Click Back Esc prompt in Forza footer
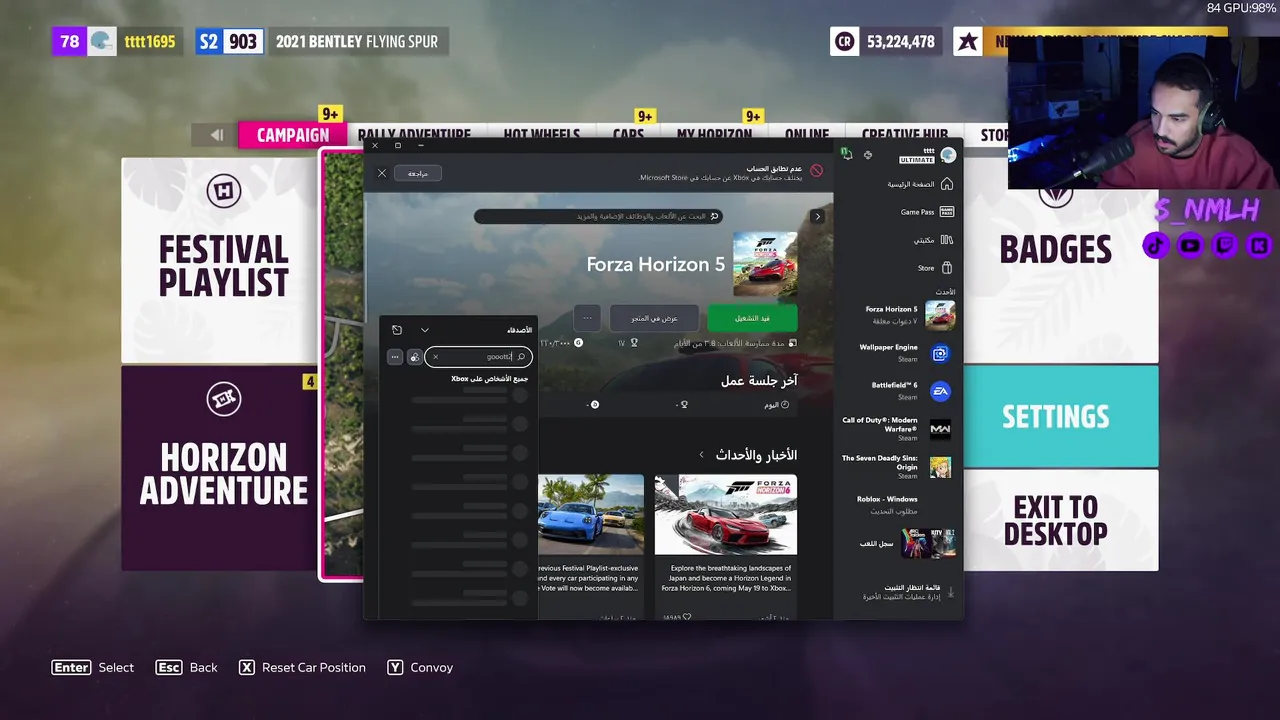This screenshot has width=1280, height=720. (186, 667)
